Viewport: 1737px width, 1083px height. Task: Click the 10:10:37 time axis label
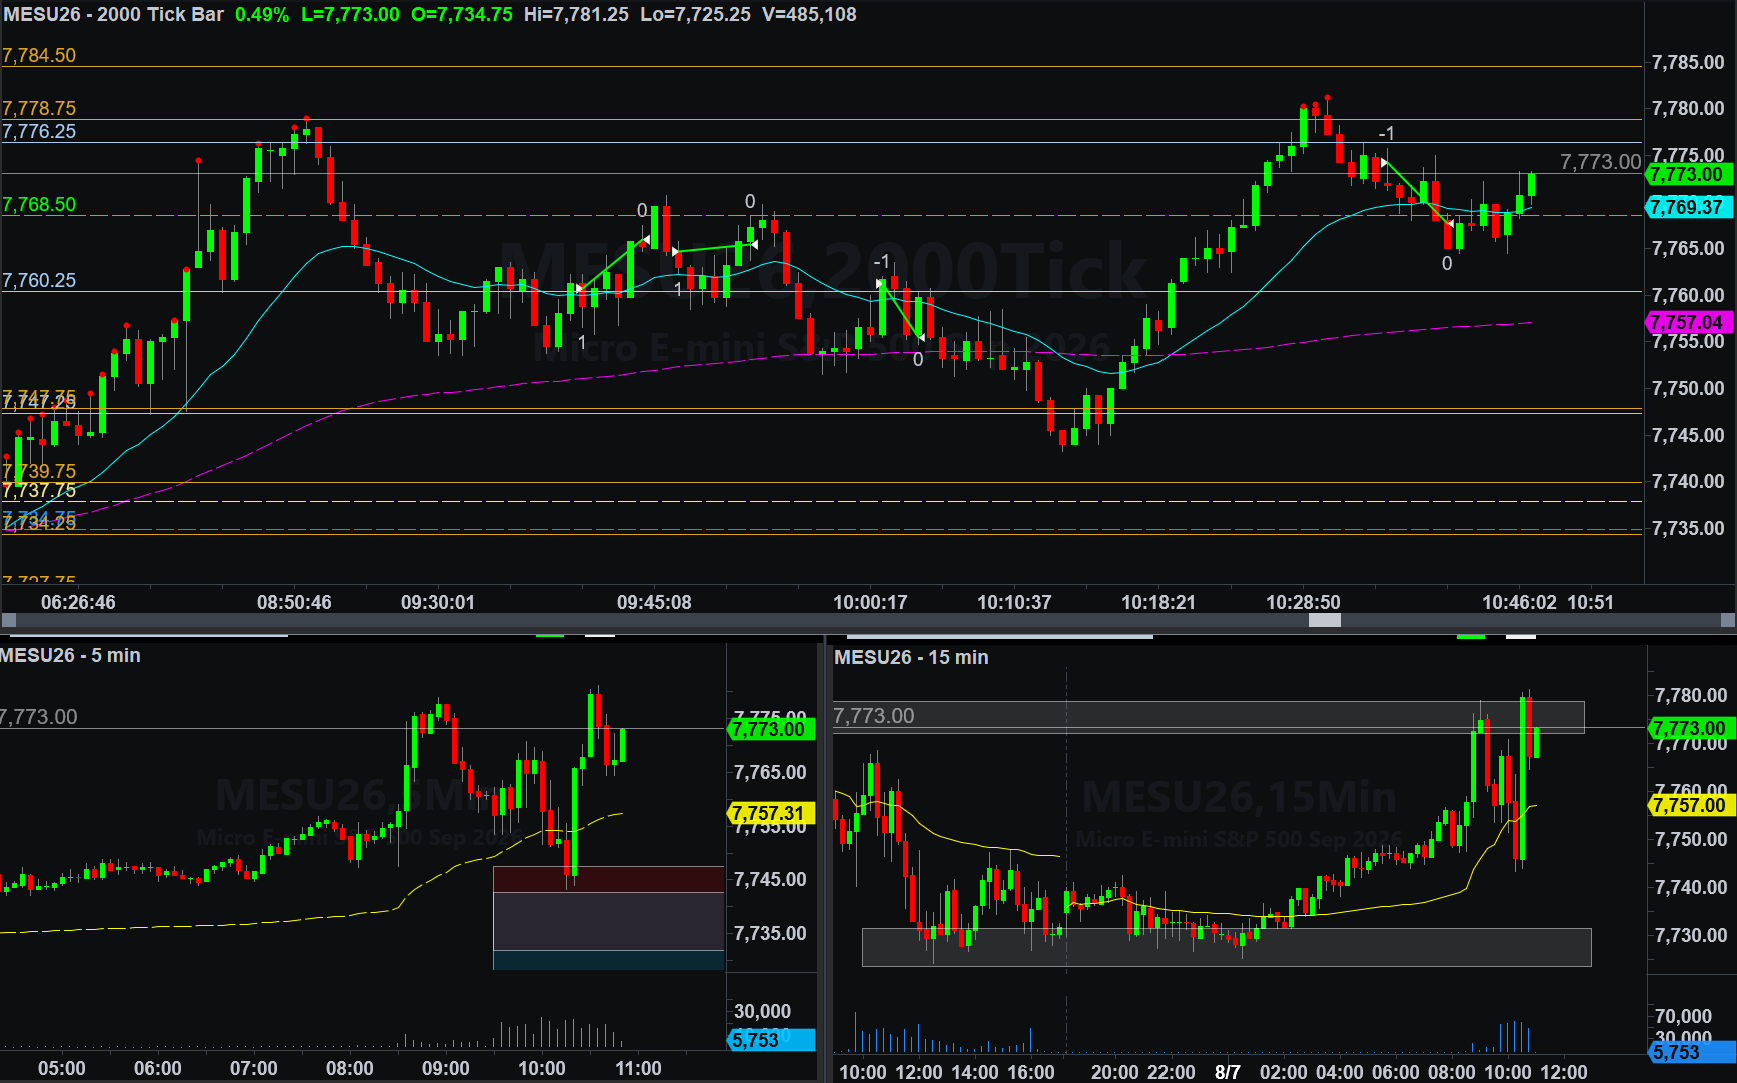point(1014,602)
